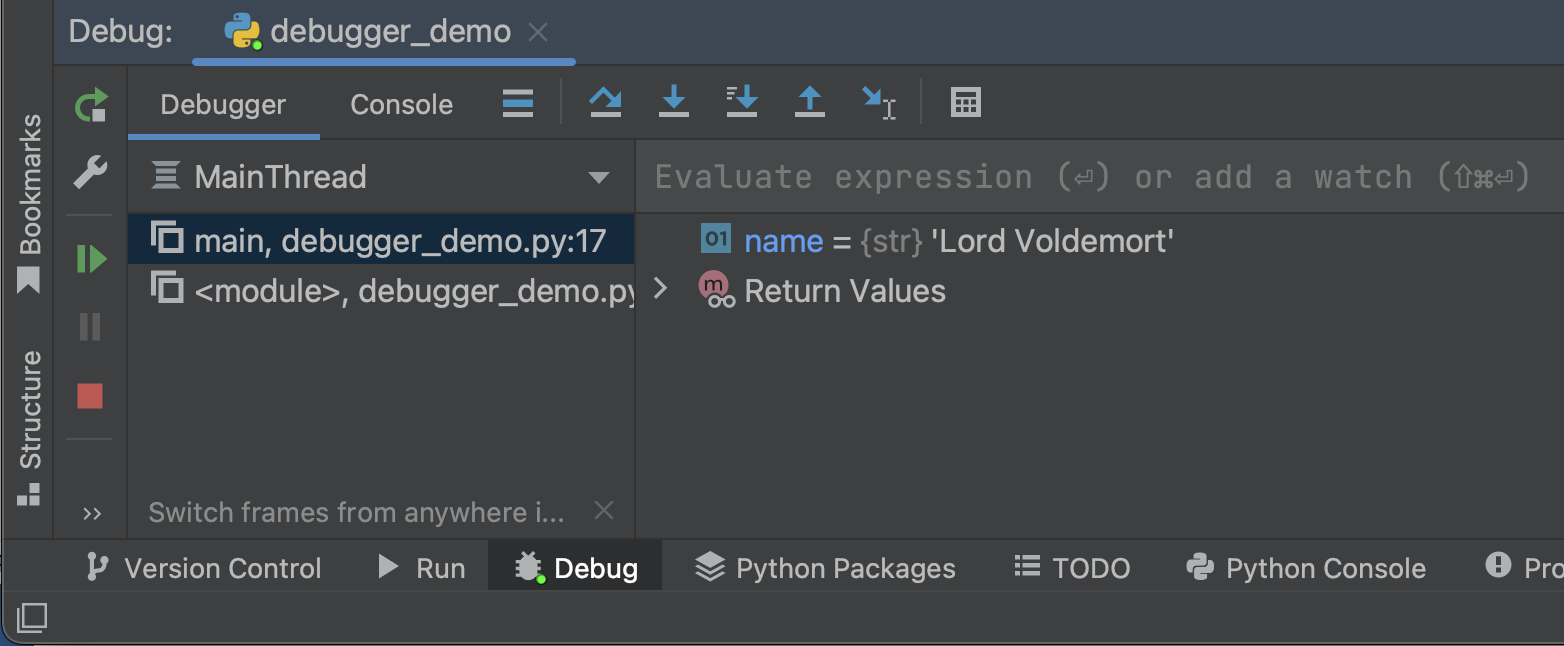The height and width of the screenshot is (646, 1564).
Task: Run execution to the cursor
Action: click(878, 101)
